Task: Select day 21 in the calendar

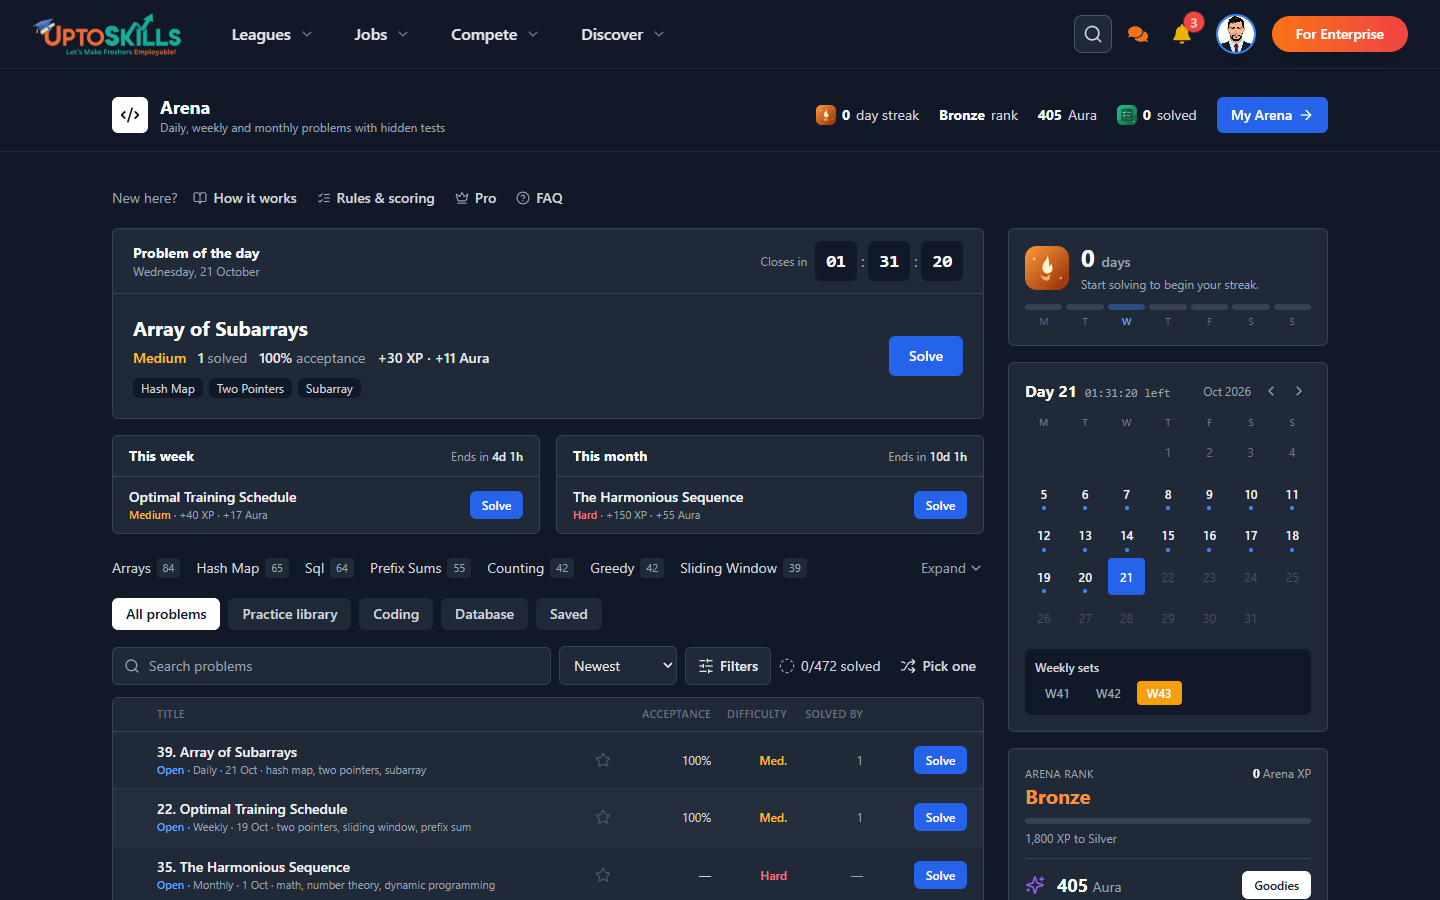Action: click(1126, 577)
